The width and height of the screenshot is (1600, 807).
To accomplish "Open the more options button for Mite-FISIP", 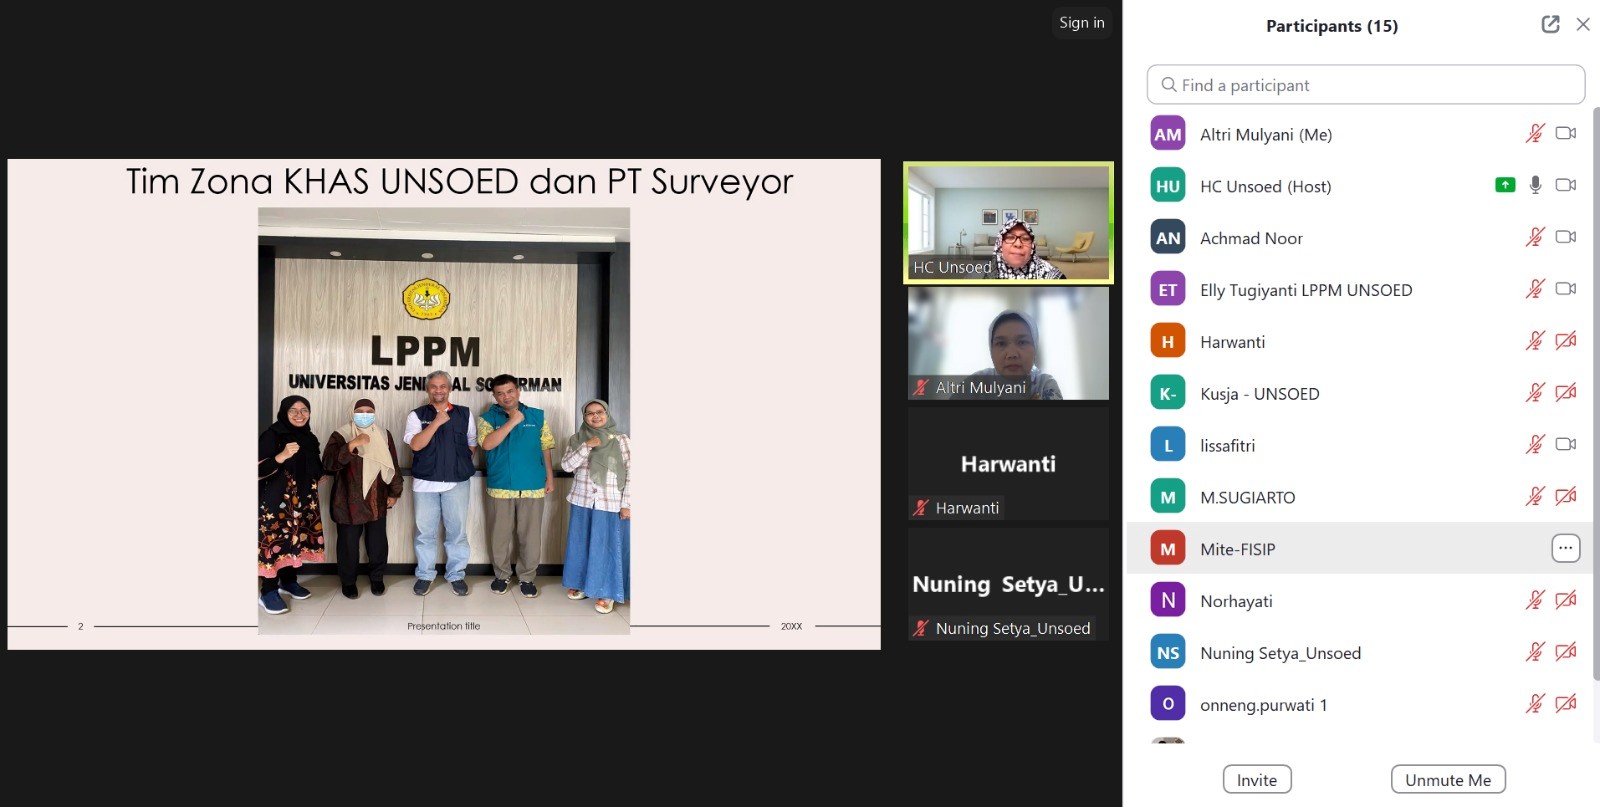I will click(x=1565, y=548).
